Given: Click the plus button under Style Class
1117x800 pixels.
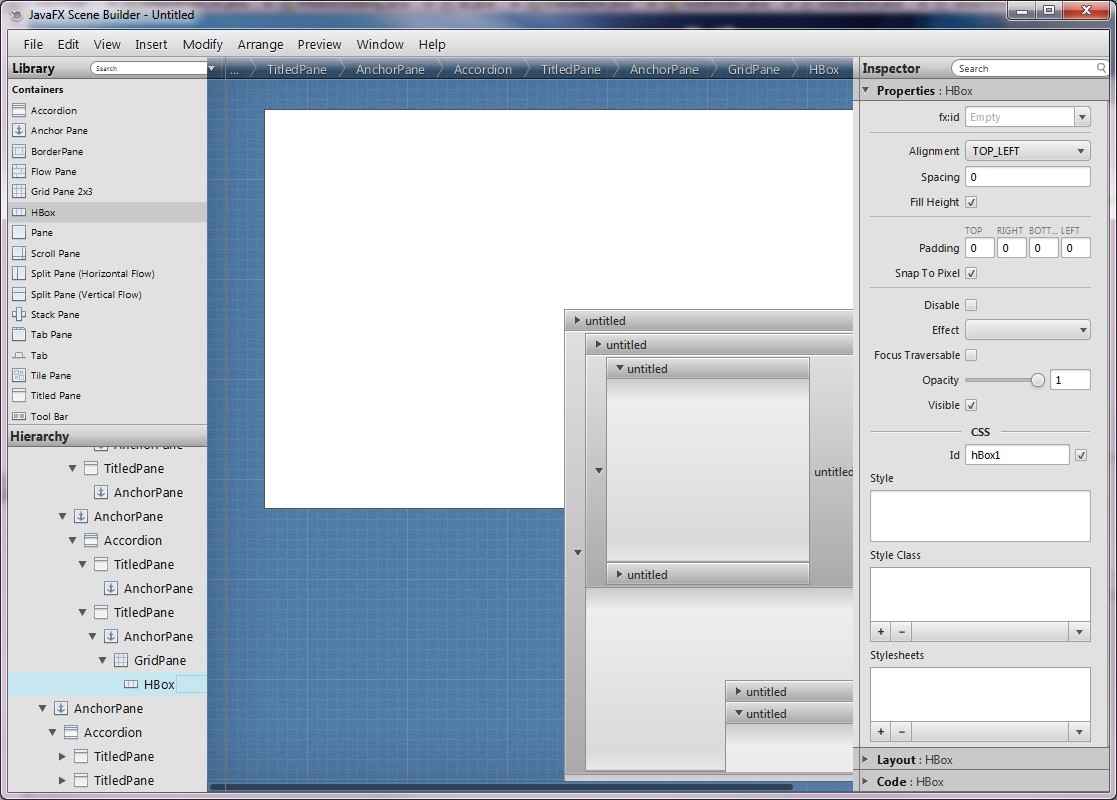Looking at the screenshot, I should tap(881, 632).
